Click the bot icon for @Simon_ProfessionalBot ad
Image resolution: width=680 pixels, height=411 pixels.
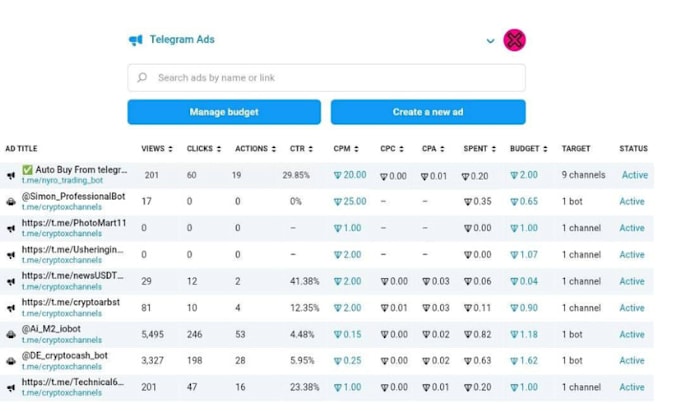[11, 202]
